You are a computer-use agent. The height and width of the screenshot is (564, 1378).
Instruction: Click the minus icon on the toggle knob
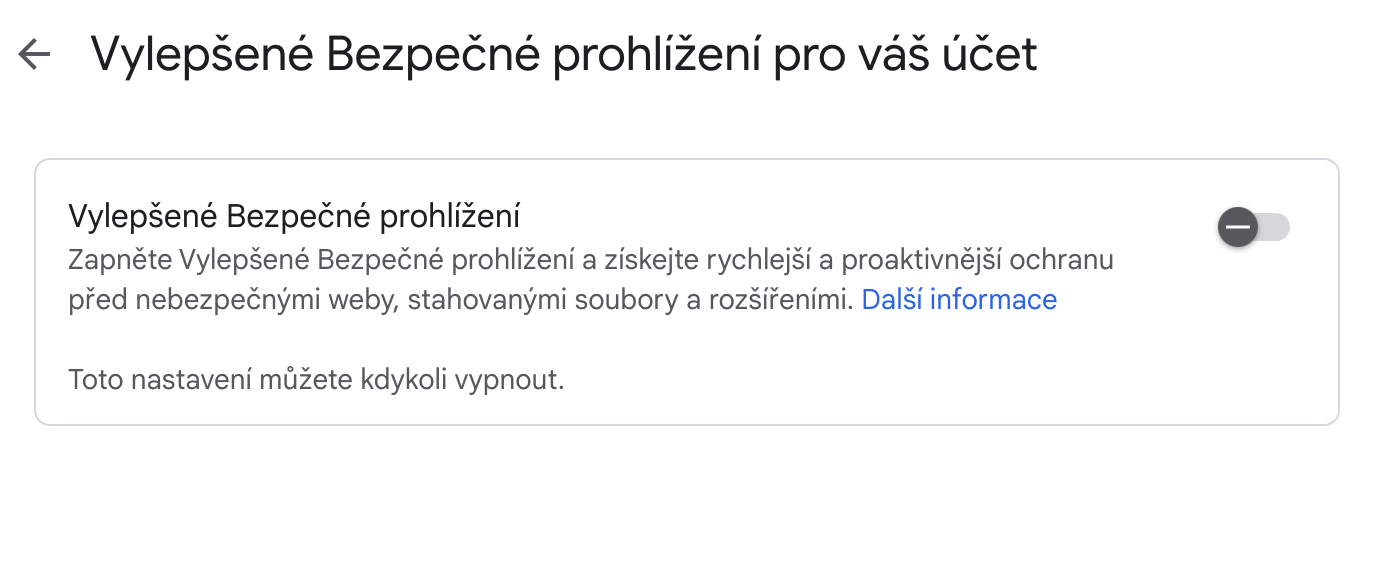coord(1238,228)
